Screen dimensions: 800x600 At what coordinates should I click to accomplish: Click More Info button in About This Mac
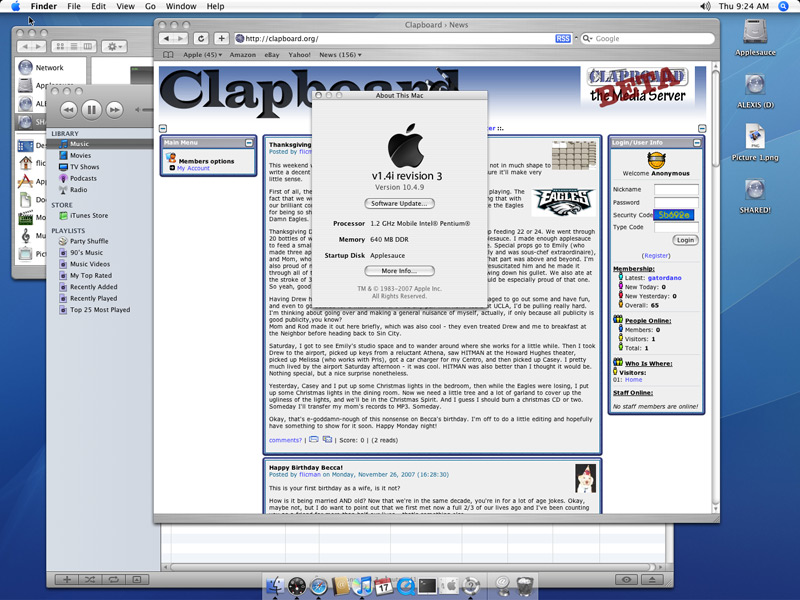pyautogui.click(x=399, y=271)
